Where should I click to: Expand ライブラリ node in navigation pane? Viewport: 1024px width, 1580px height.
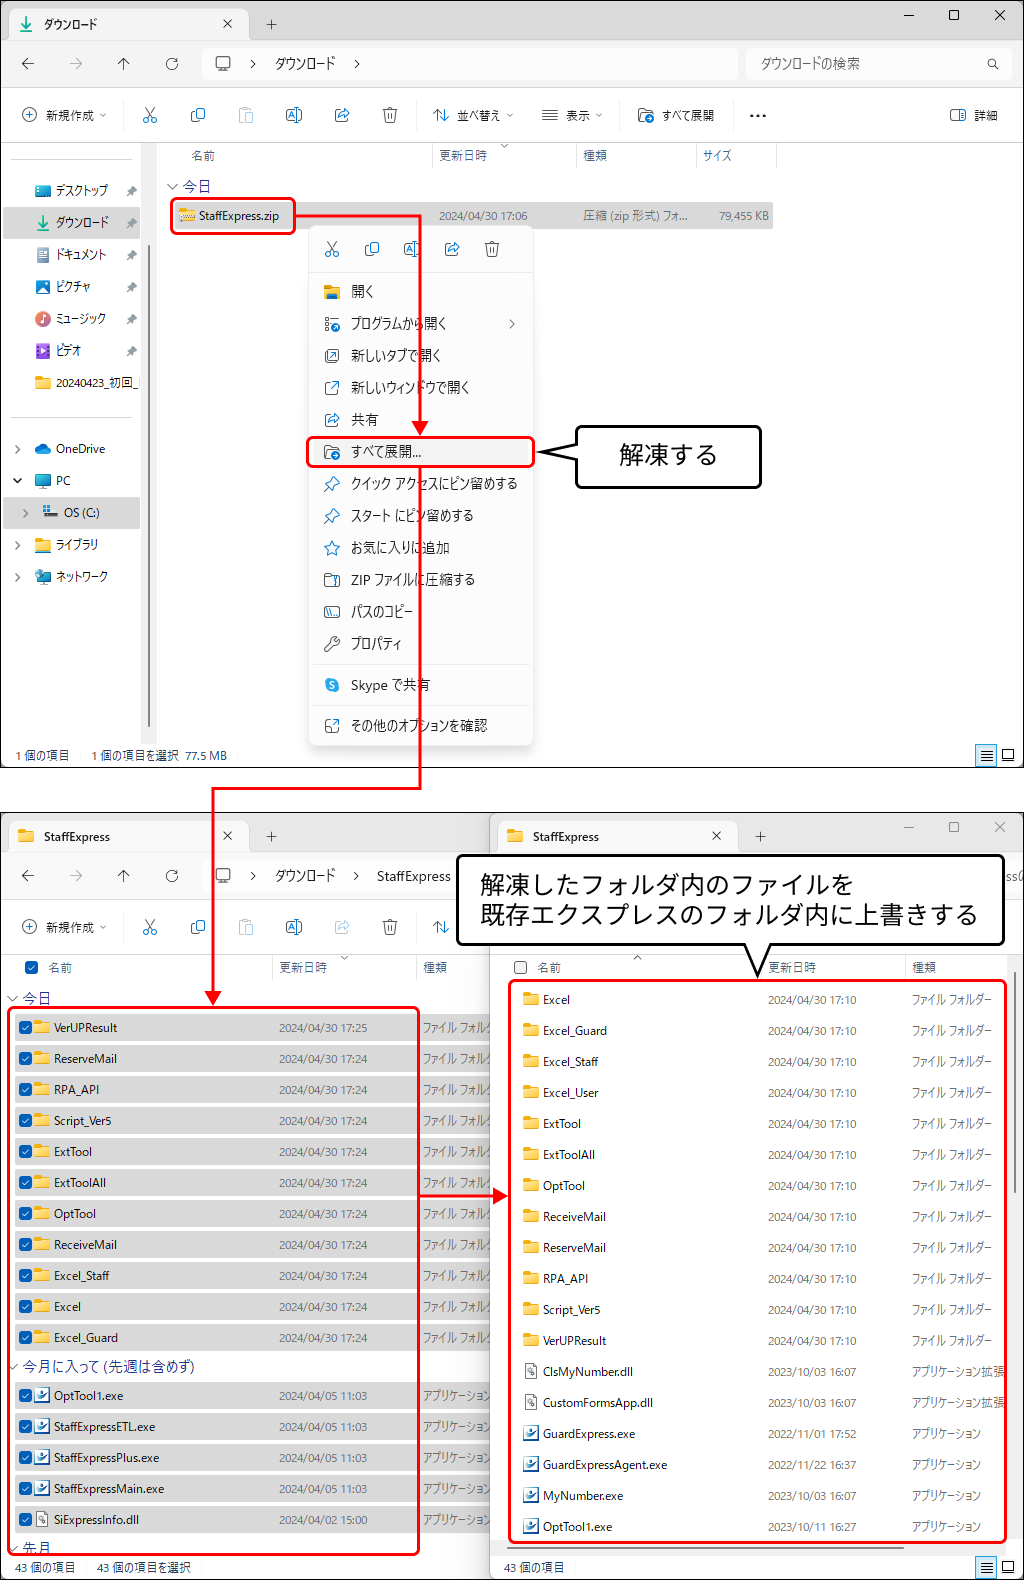pyautogui.click(x=17, y=545)
